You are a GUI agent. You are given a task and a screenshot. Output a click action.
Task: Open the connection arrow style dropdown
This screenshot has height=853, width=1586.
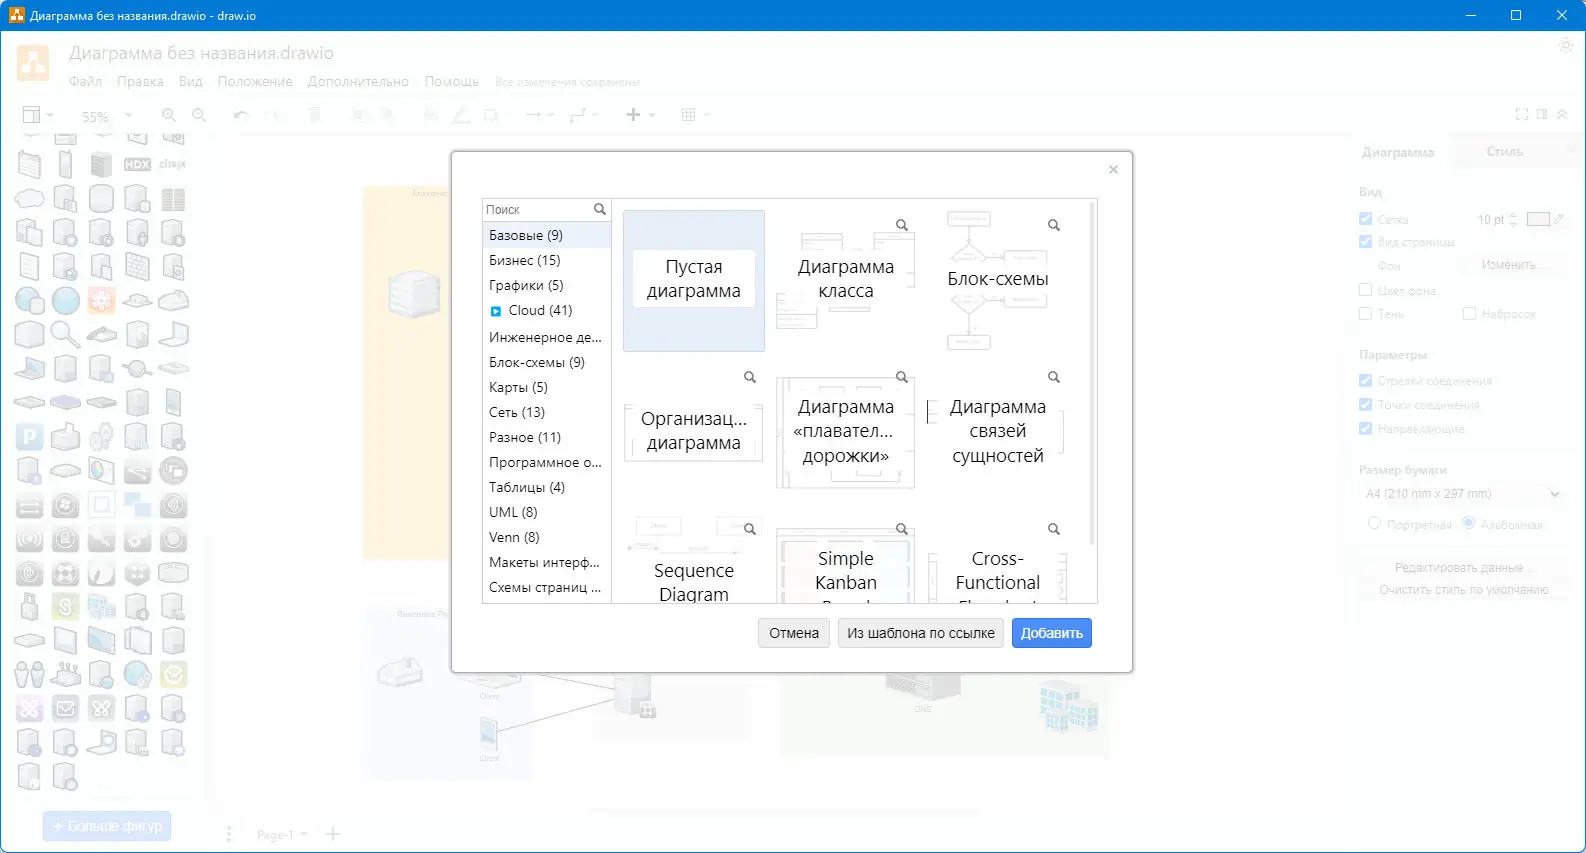[x=539, y=115]
